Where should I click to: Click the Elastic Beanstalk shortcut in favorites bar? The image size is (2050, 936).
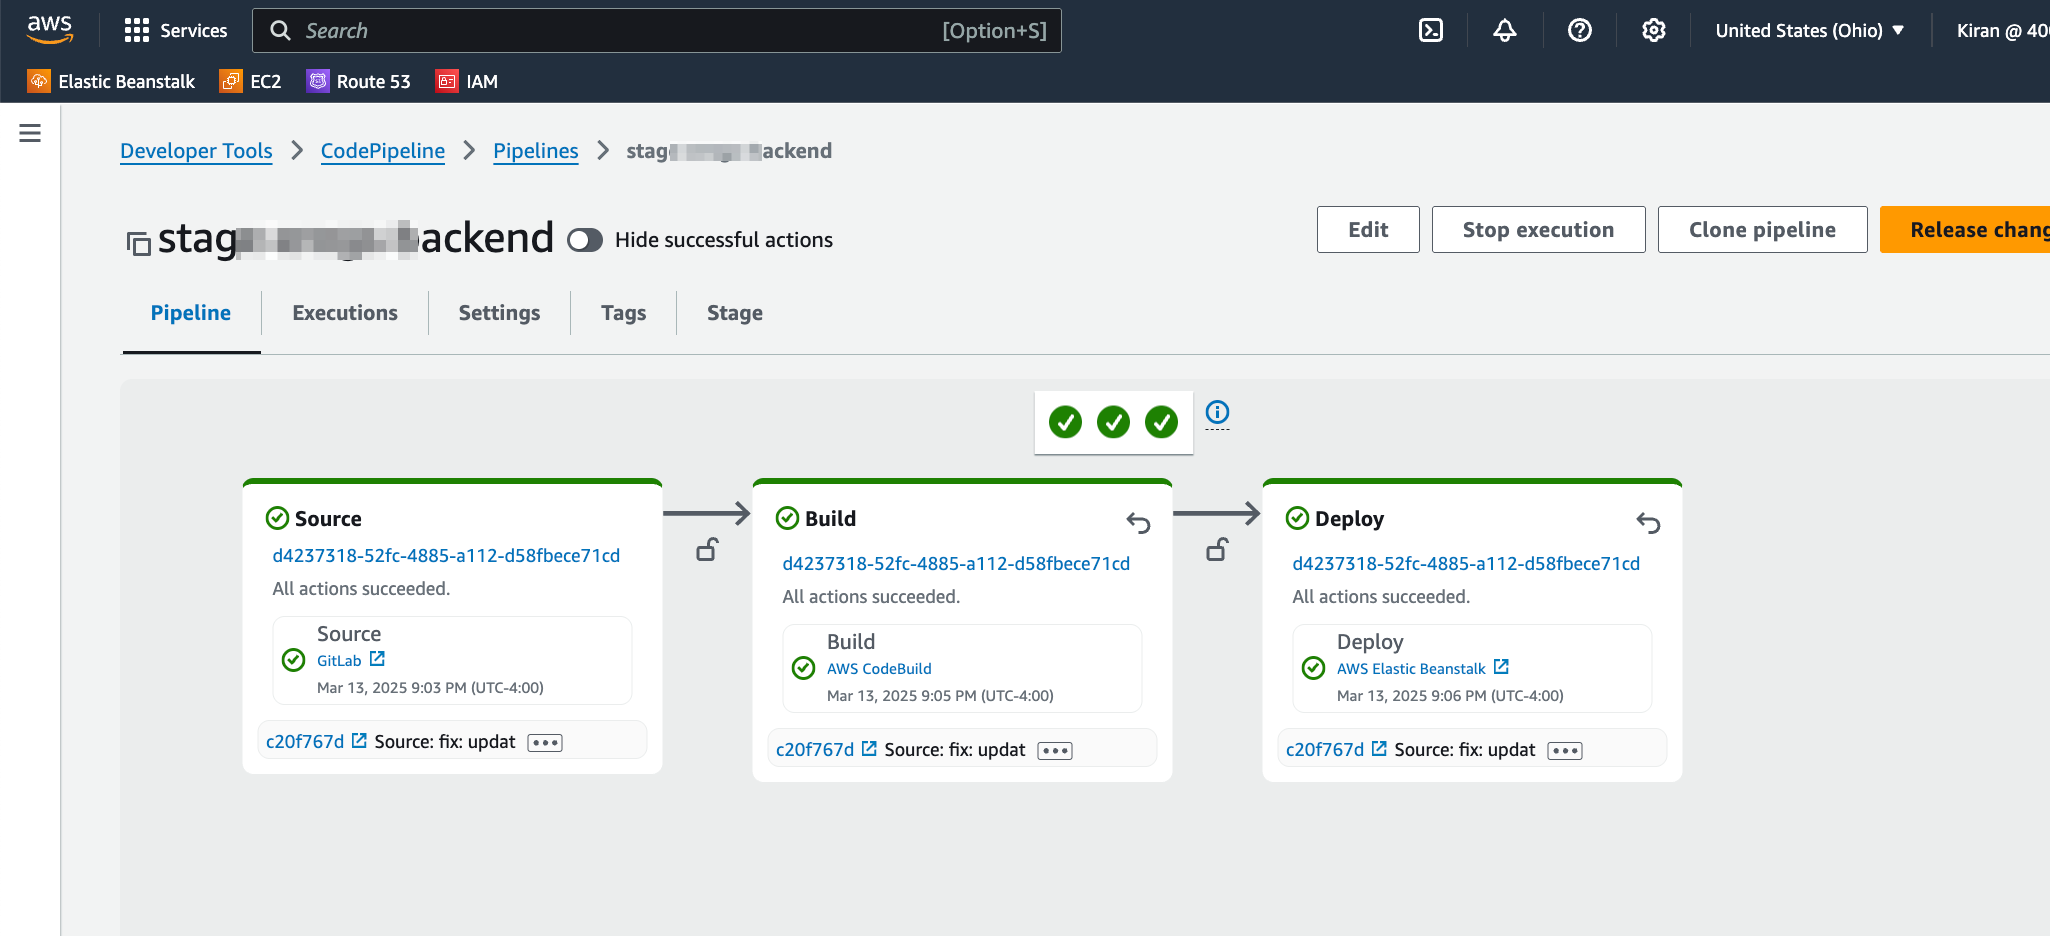point(111,81)
